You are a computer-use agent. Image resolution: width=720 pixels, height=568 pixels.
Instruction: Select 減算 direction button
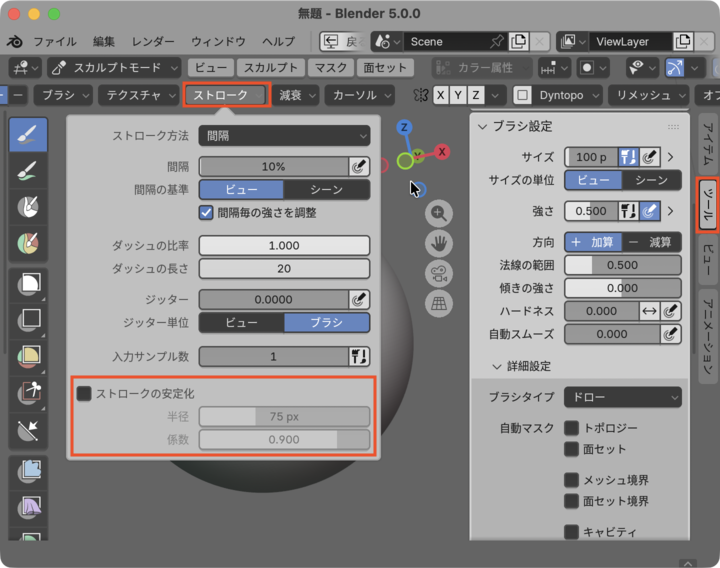651,242
